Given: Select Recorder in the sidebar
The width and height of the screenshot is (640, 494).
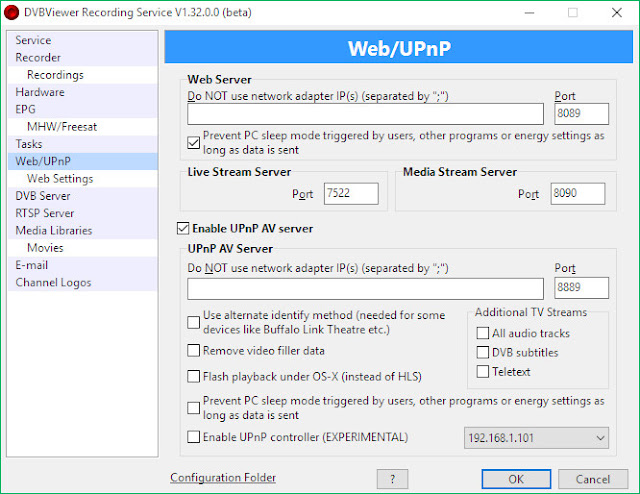Looking at the screenshot, I should 82,58.
